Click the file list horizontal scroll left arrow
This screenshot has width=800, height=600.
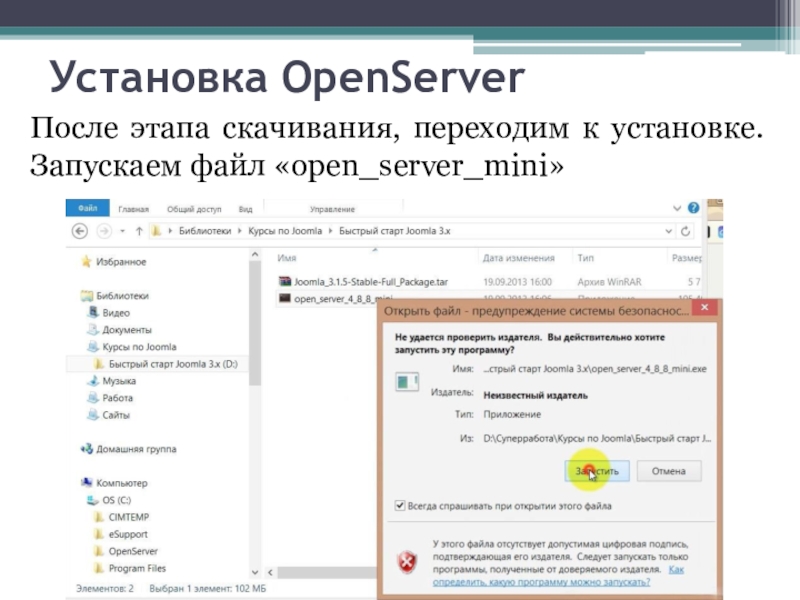(270, 572)
